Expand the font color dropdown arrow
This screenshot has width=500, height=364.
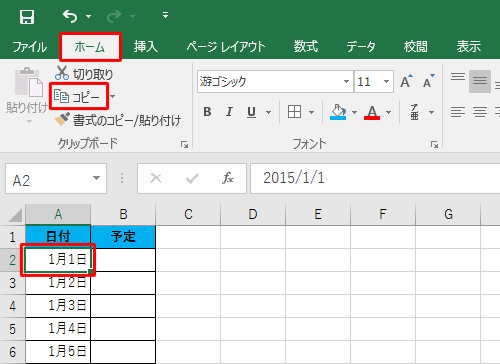click(x=389, y=112)
